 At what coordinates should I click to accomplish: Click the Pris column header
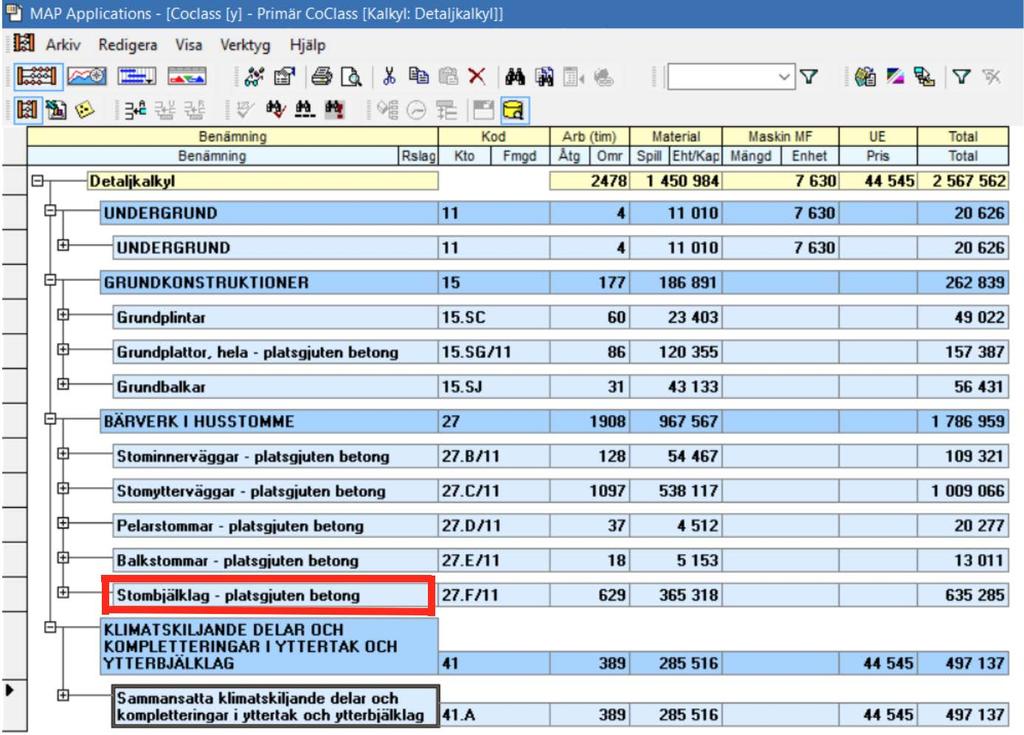pos(878,155)
